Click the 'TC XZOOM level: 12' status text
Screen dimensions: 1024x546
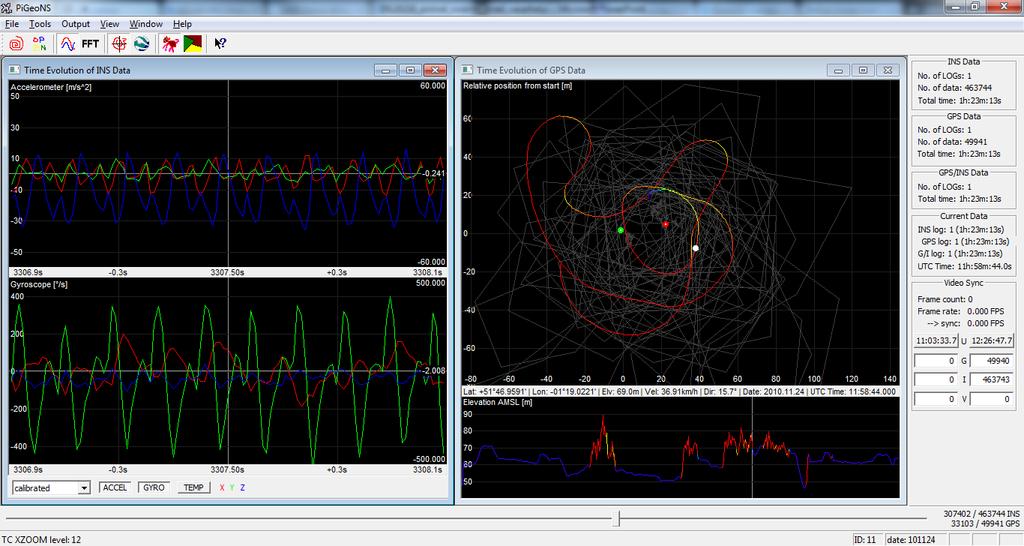41,539
